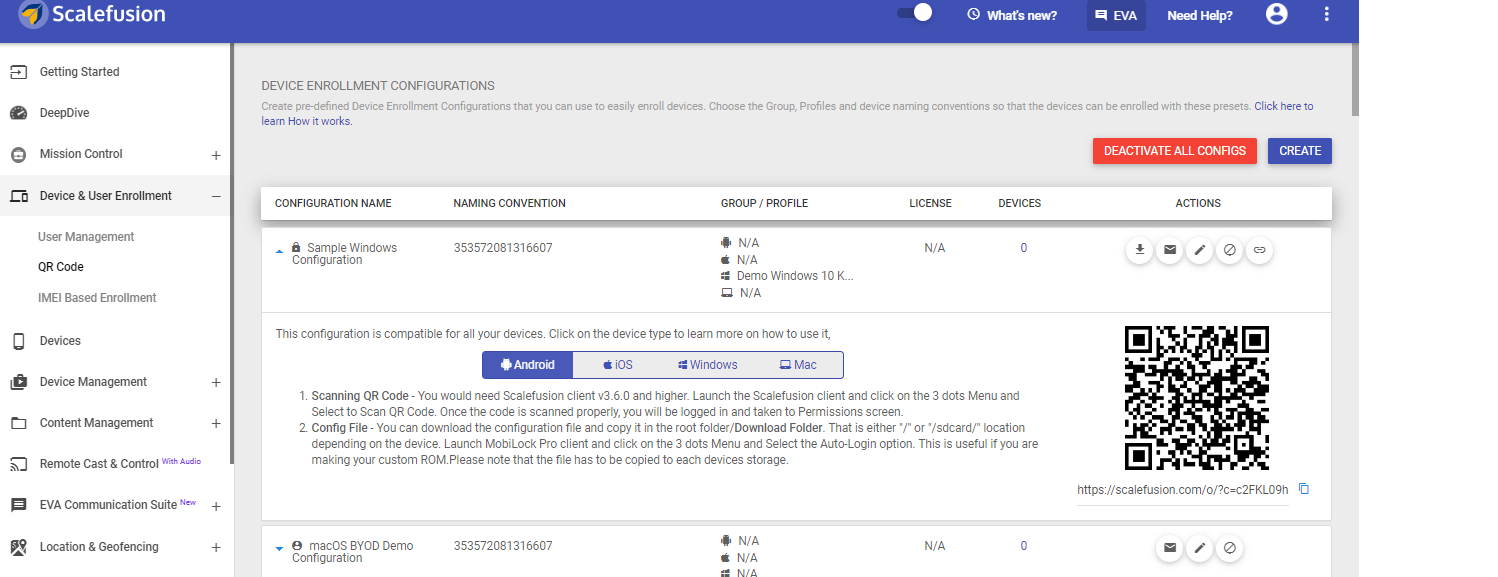This screenshot has width=1498, height=577.
Task: Click the Getting Started sidebar icon
Action: [x=18, y=72]
